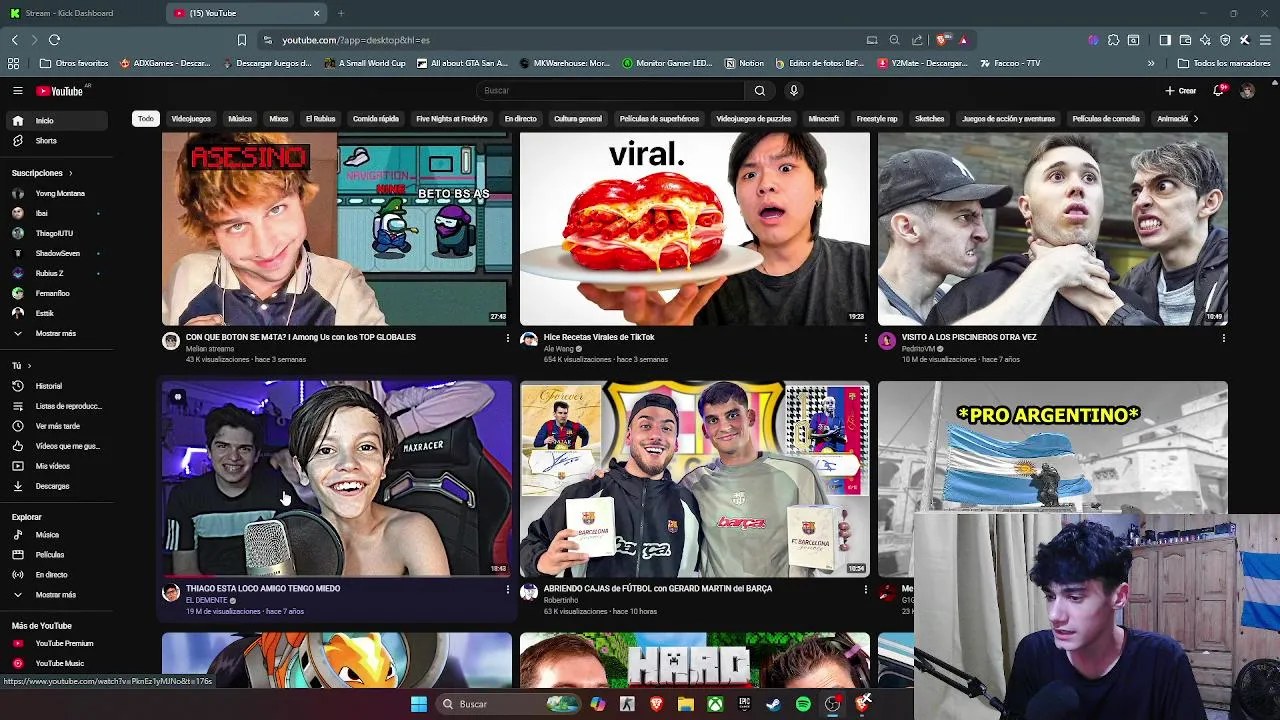Viewport: 1280px width, 720px height.
Task: Open the Tú section chevron
Action: 29,366
